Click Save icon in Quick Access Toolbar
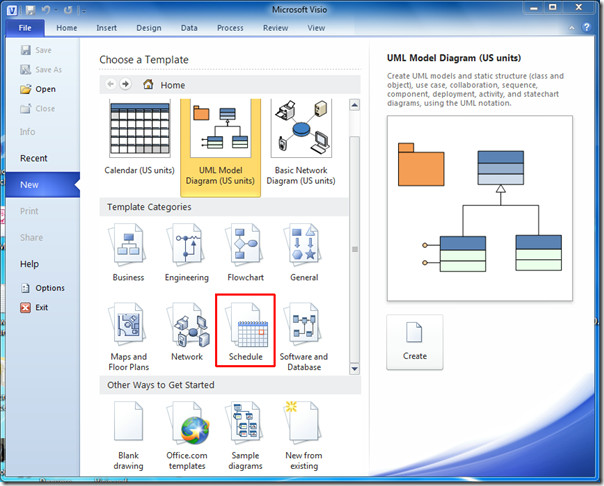 [30, 10]
